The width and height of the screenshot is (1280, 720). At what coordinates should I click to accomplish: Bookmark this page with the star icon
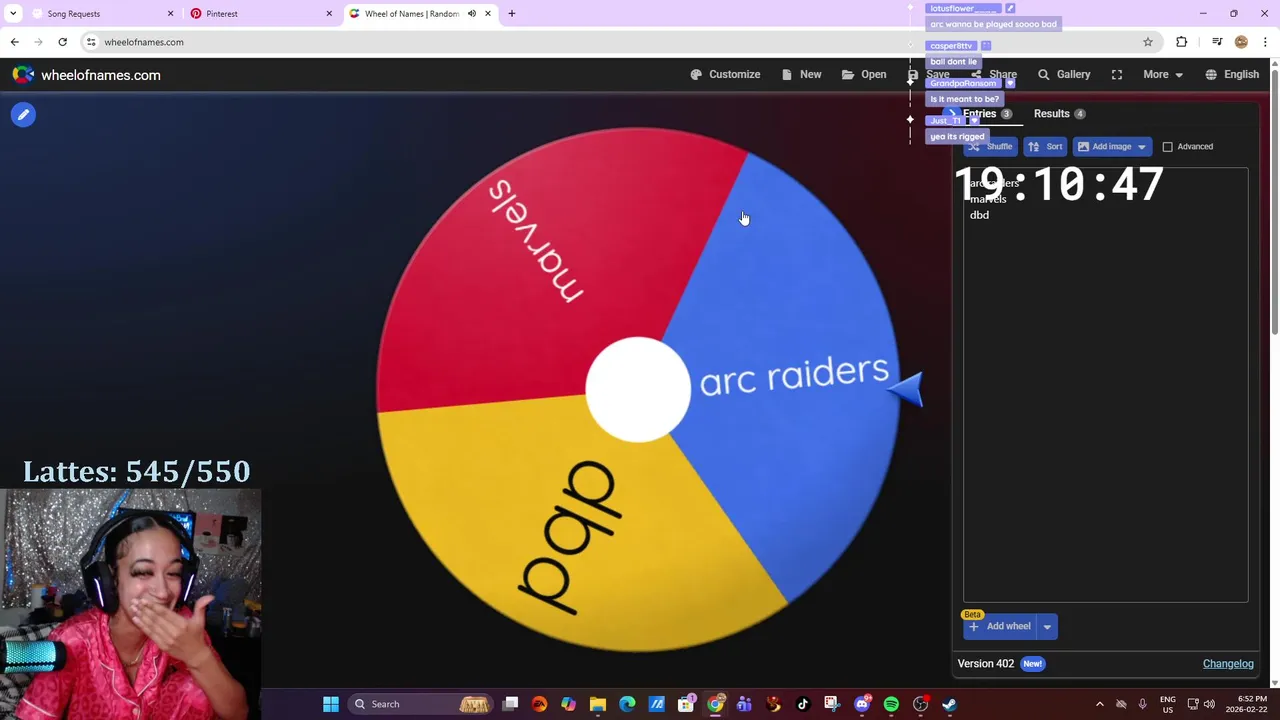(x=1148, y=42)
